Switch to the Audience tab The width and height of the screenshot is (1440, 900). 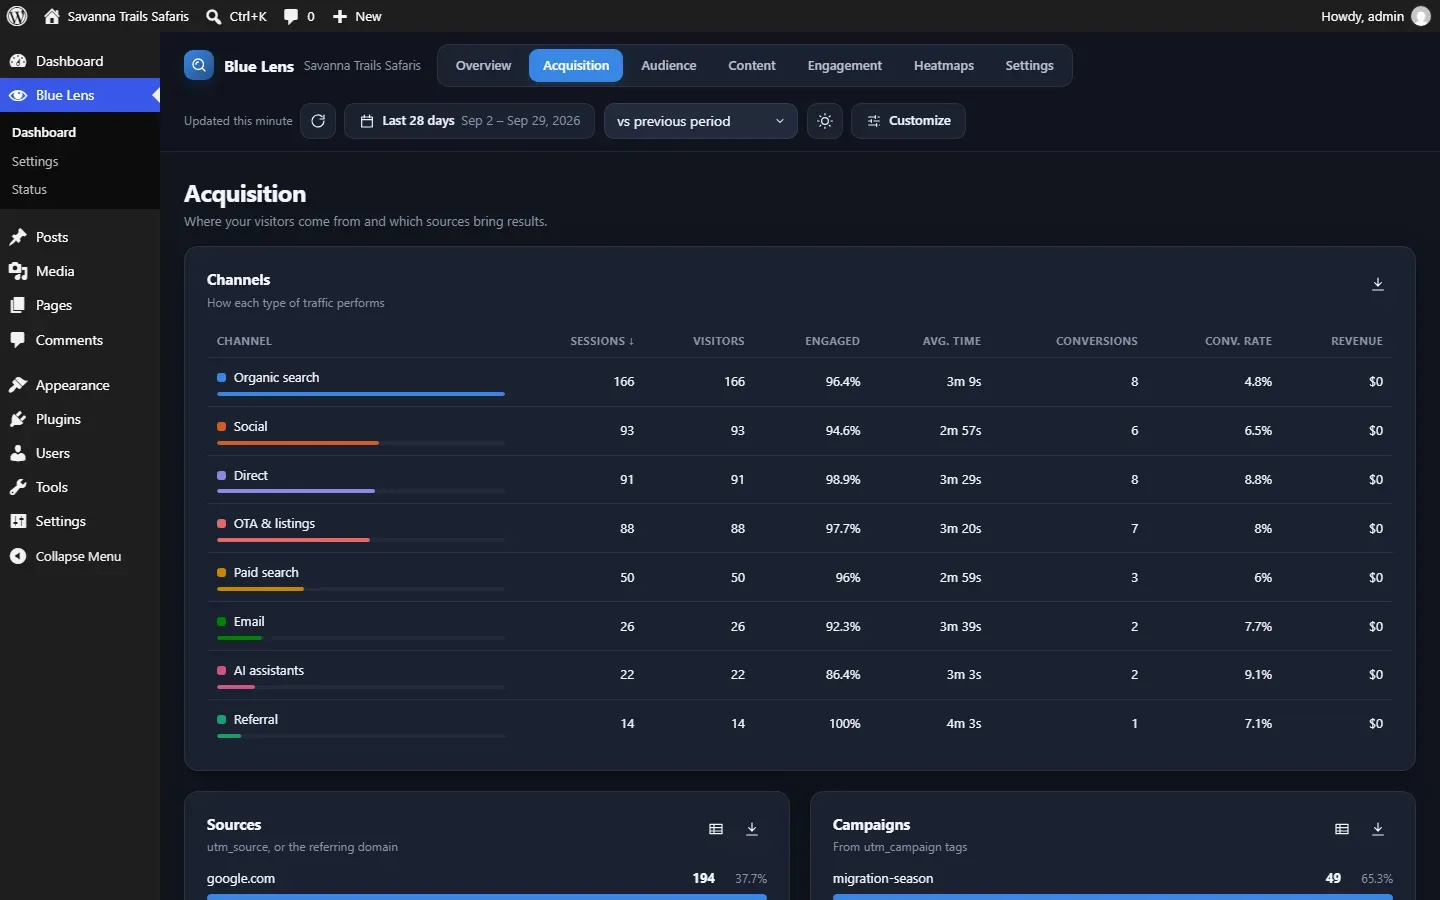pyautogui.click(x=669, y=65)
